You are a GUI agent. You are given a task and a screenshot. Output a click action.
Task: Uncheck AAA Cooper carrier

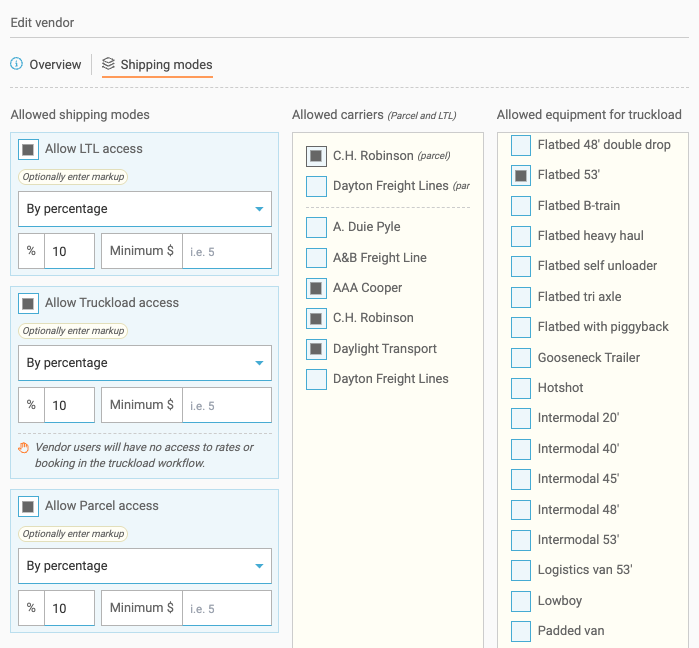tap(316, 288)
